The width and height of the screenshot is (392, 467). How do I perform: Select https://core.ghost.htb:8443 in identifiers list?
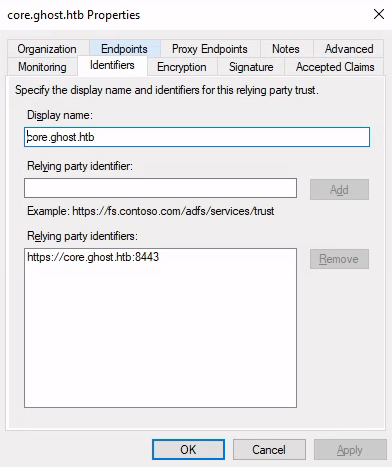point(93,257)
